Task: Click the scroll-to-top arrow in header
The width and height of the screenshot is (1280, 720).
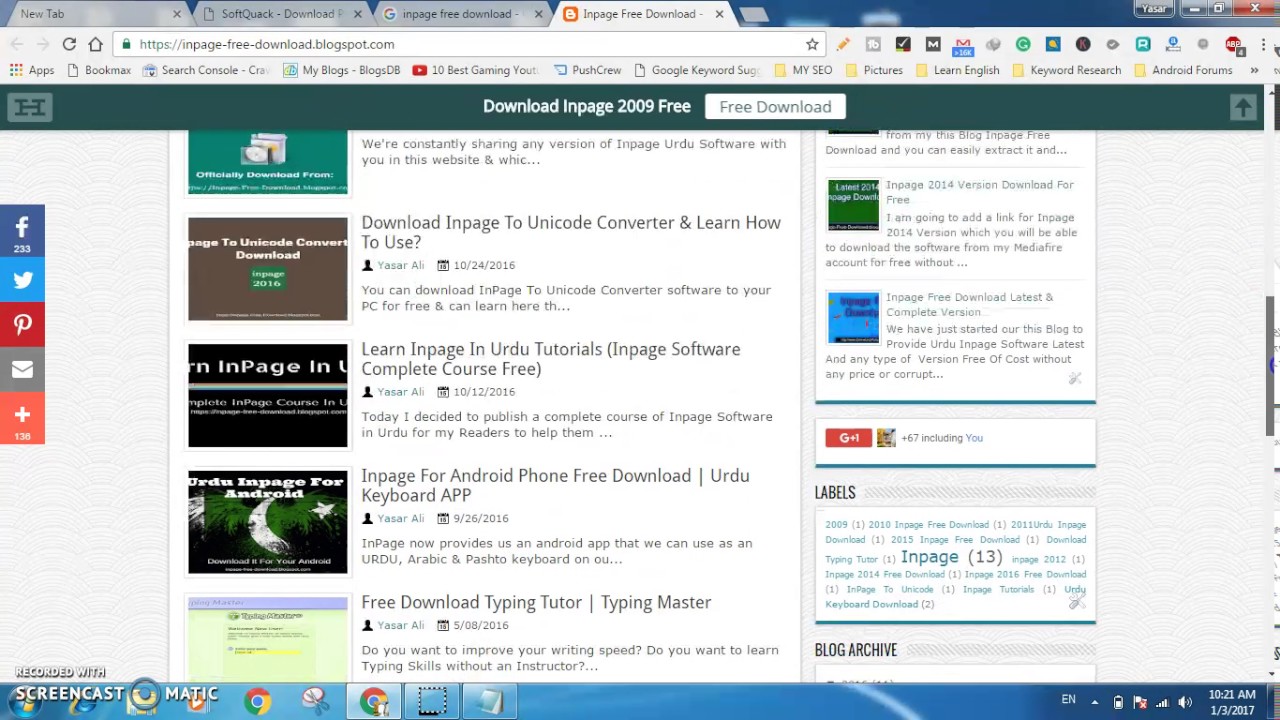Action: pos(1242,107)
